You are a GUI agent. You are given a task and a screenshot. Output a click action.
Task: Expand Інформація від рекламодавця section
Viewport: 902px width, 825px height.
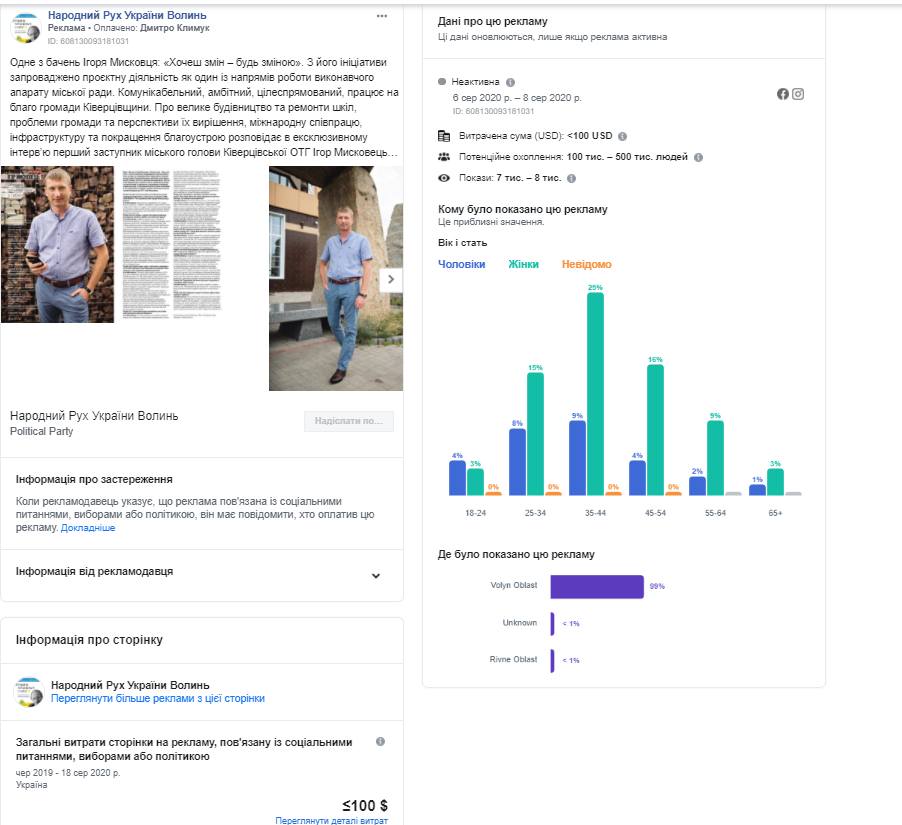(376, 575)
